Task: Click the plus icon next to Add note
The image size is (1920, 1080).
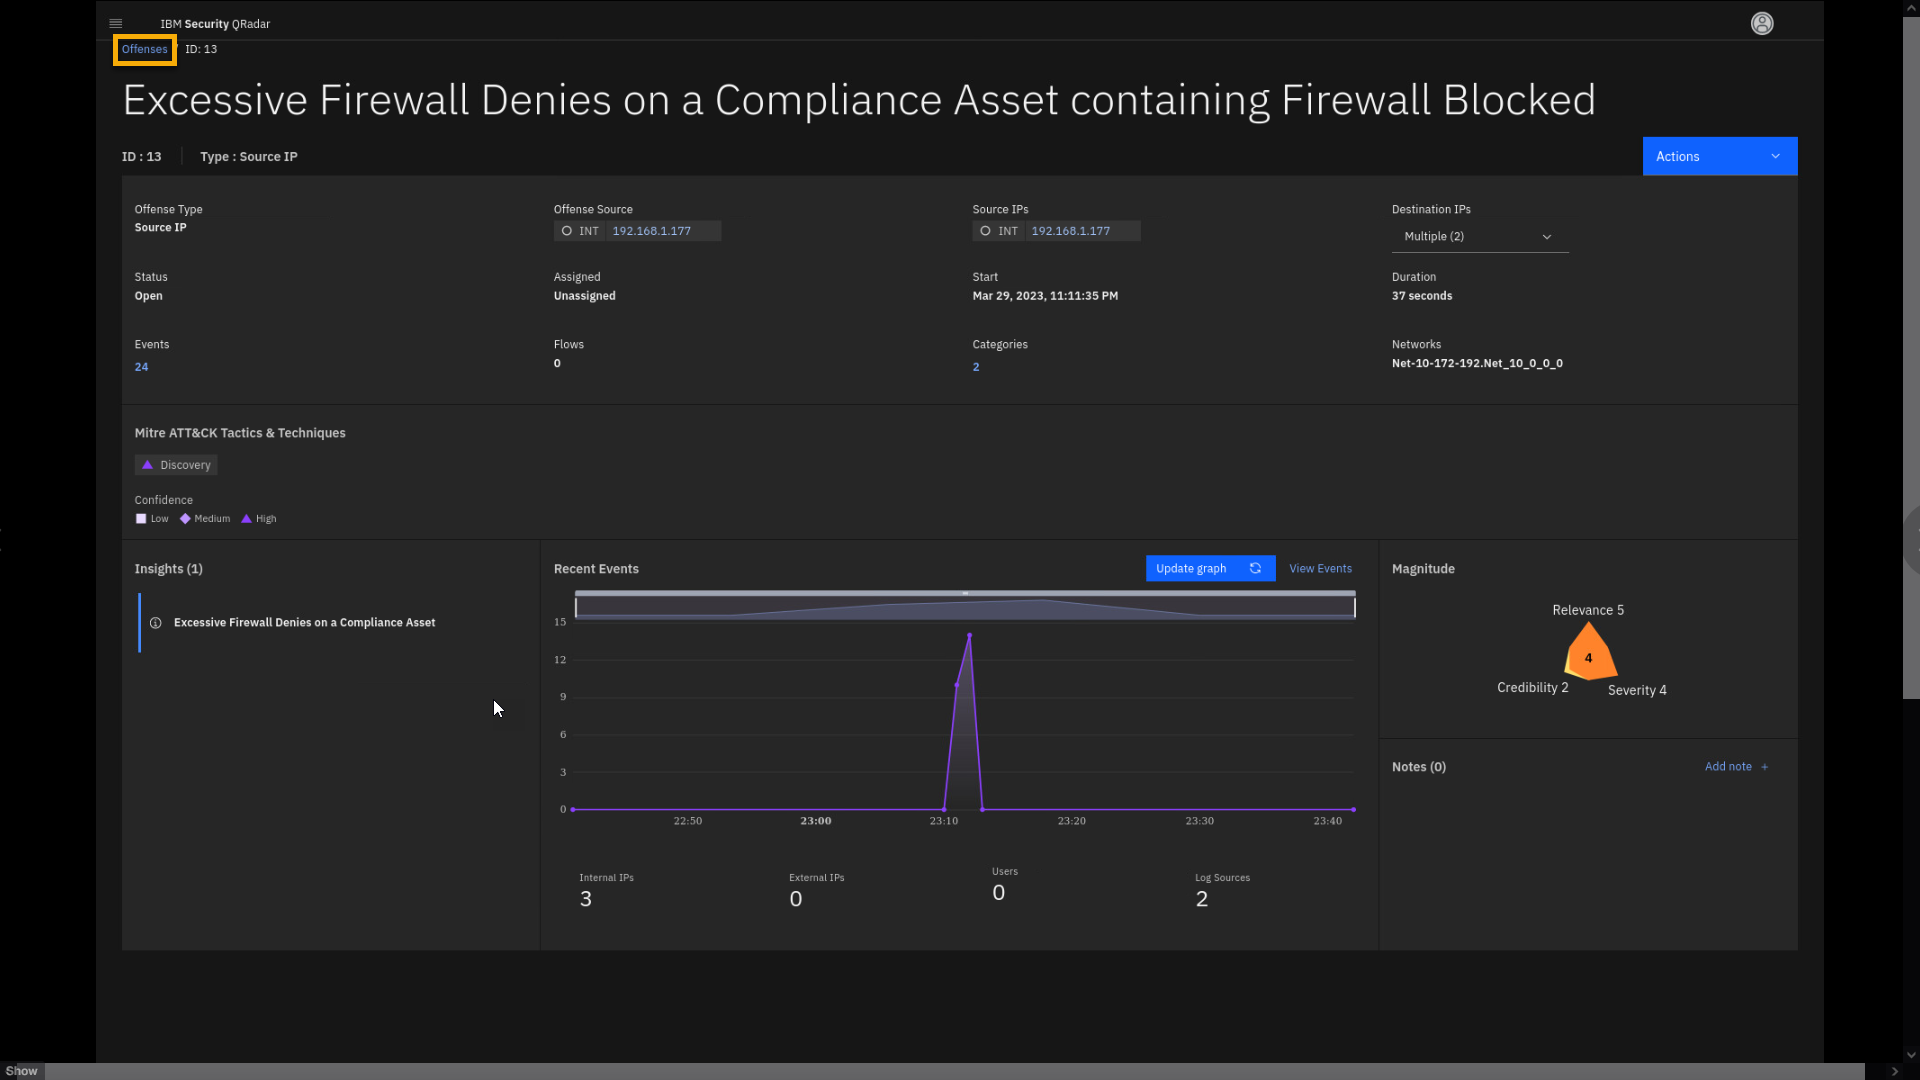Action: [x=1765, y=767]
